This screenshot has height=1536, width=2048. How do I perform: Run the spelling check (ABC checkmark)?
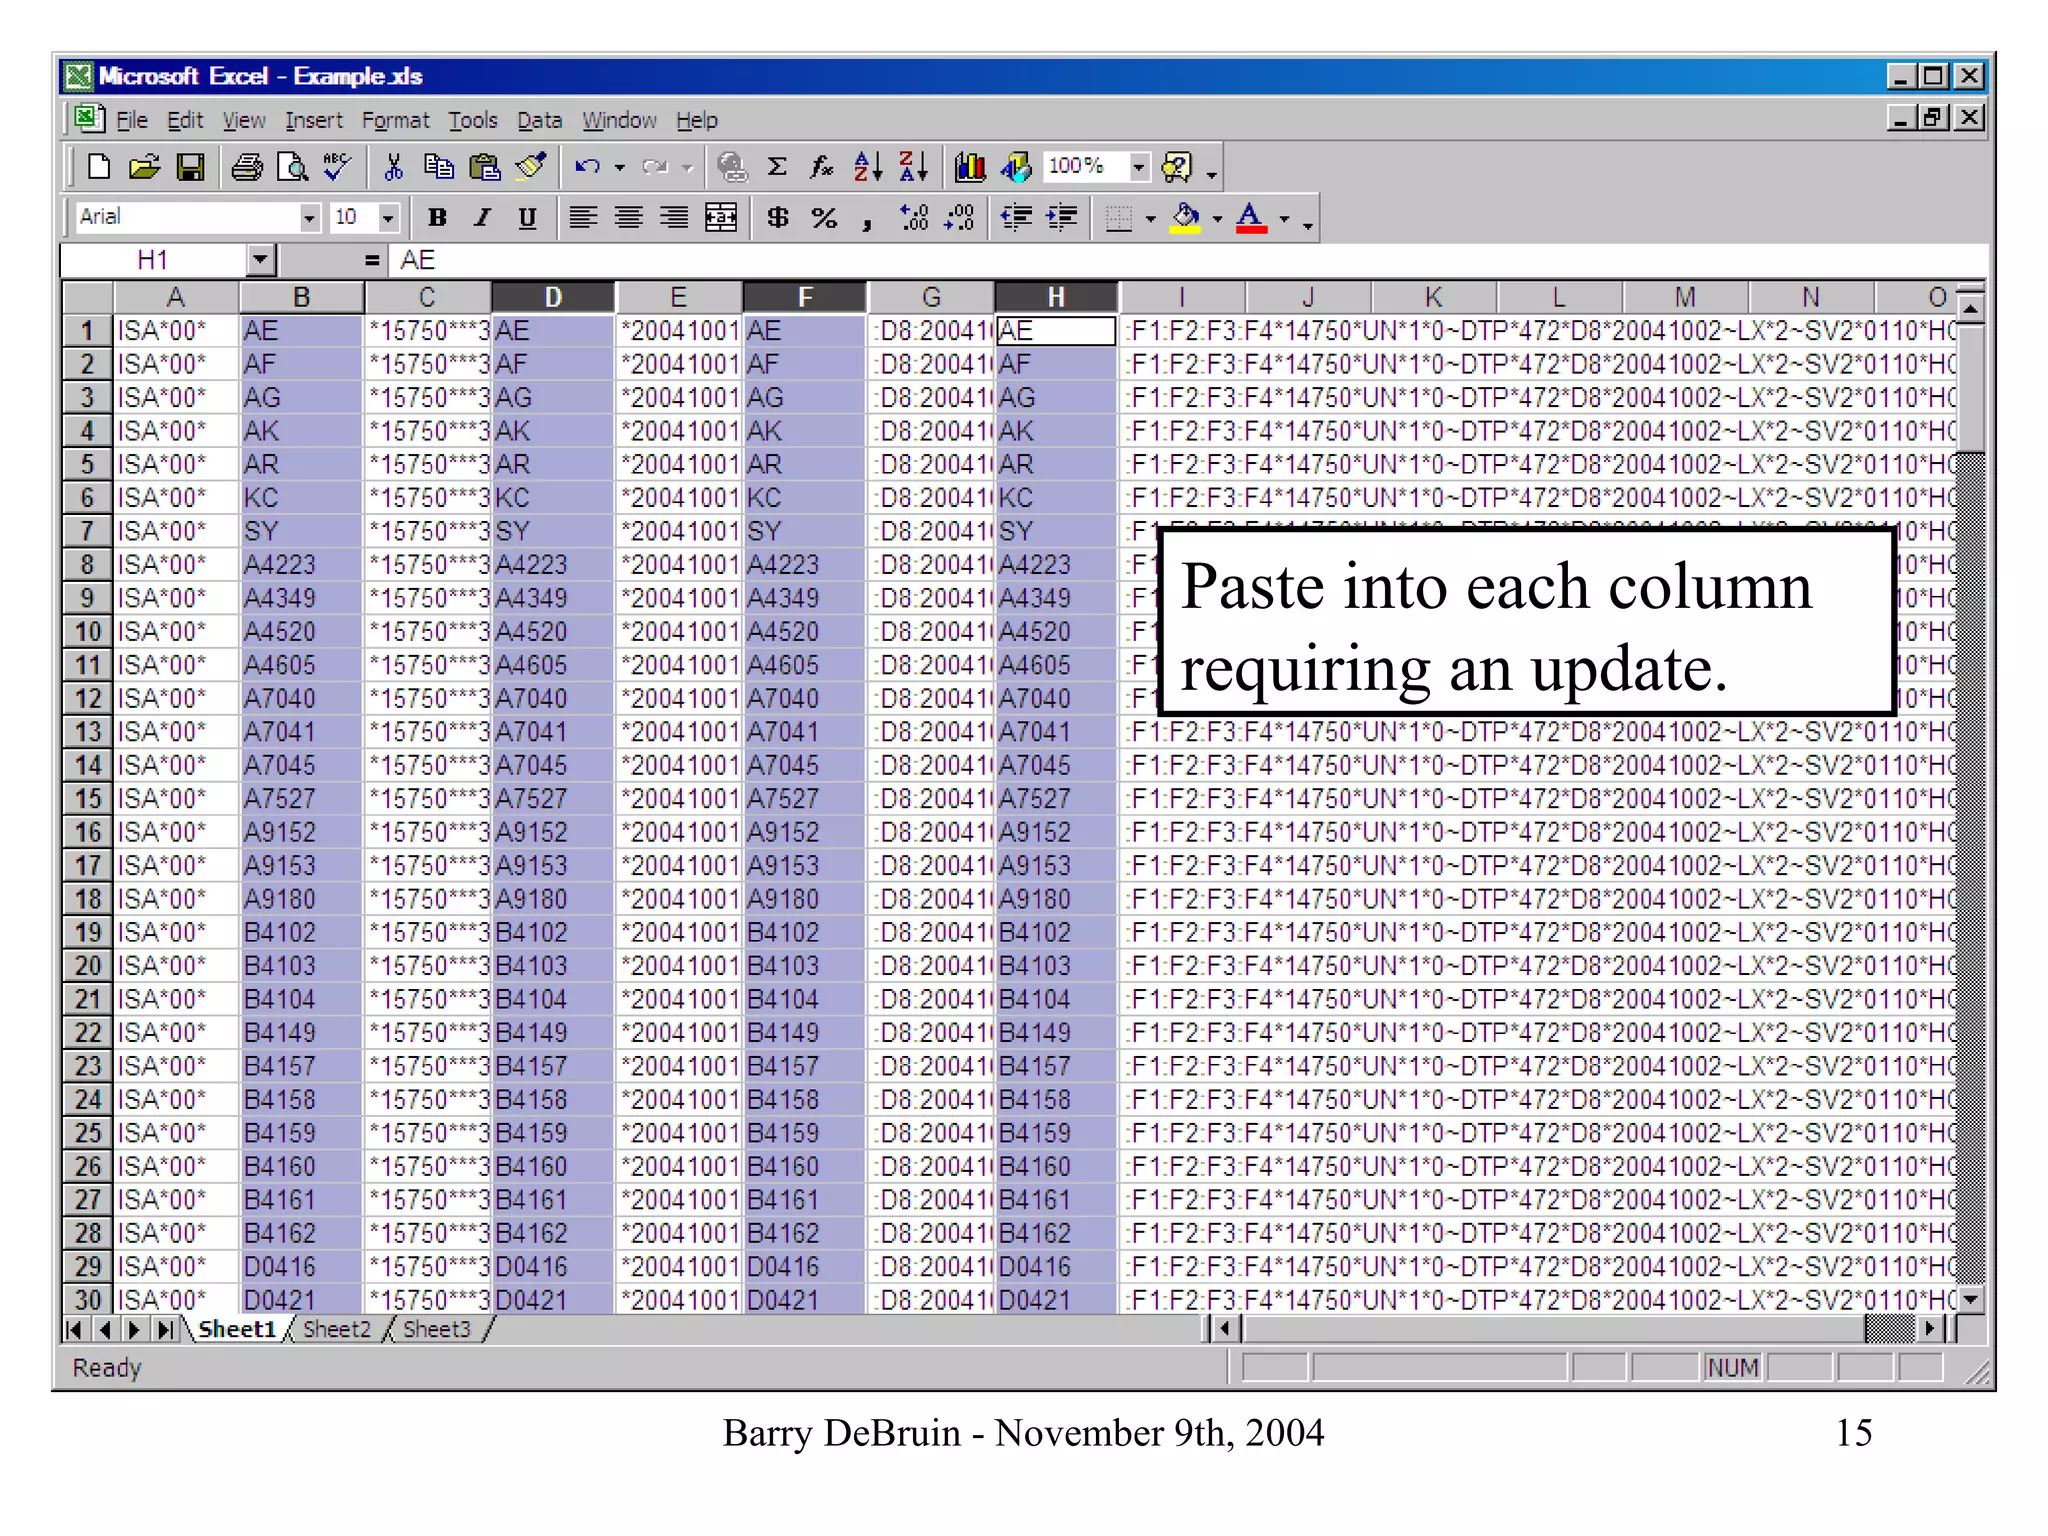coord(338,167)
